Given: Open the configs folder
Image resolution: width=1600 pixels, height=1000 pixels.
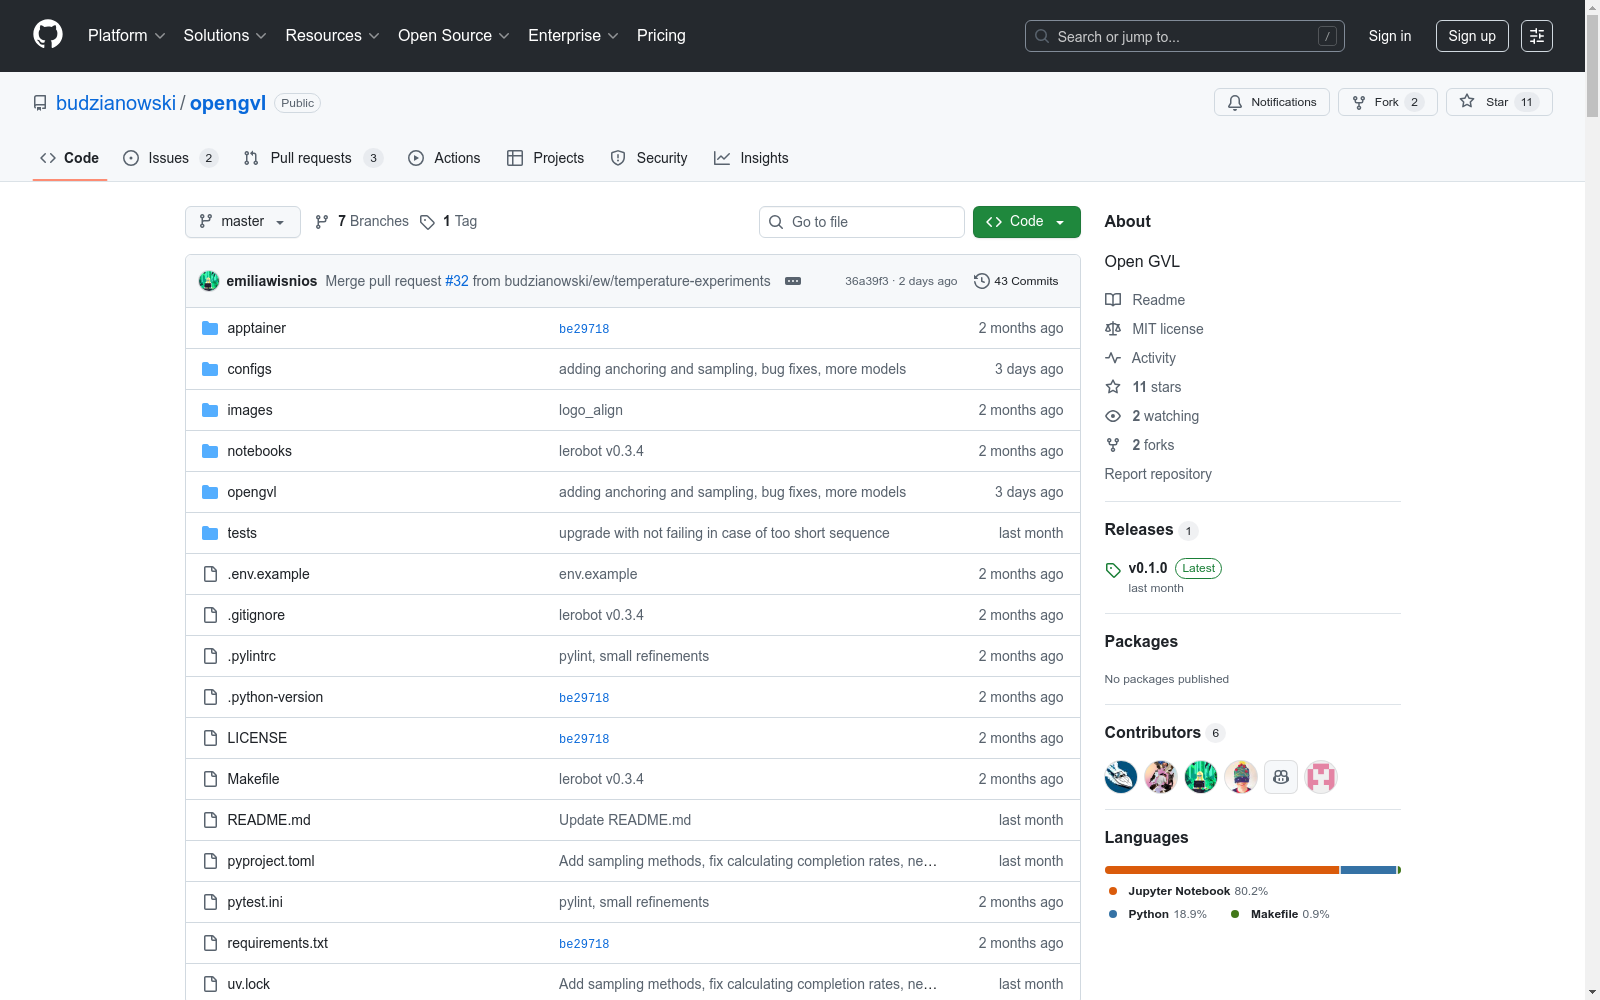Looking at the screenshot, I should [249, 369].
